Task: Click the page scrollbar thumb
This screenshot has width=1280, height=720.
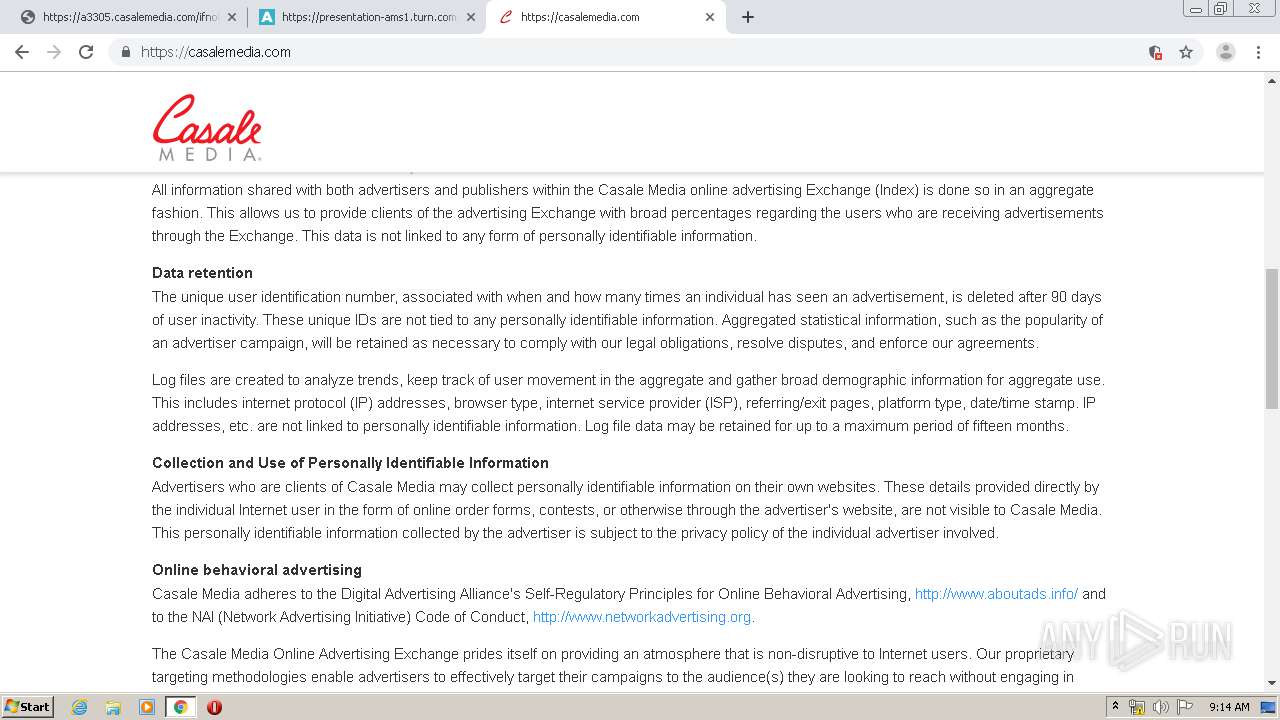Action: 1272,338
